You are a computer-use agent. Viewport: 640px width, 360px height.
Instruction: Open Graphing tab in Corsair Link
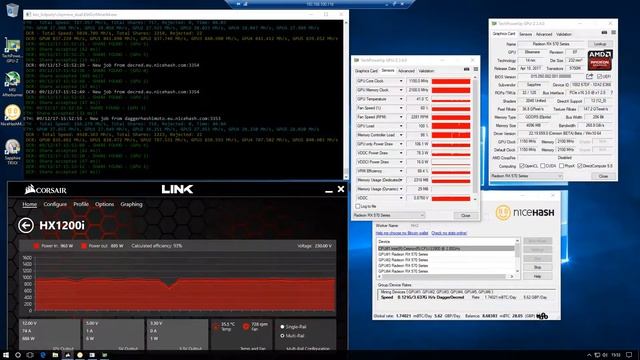[x=131, y=204]
